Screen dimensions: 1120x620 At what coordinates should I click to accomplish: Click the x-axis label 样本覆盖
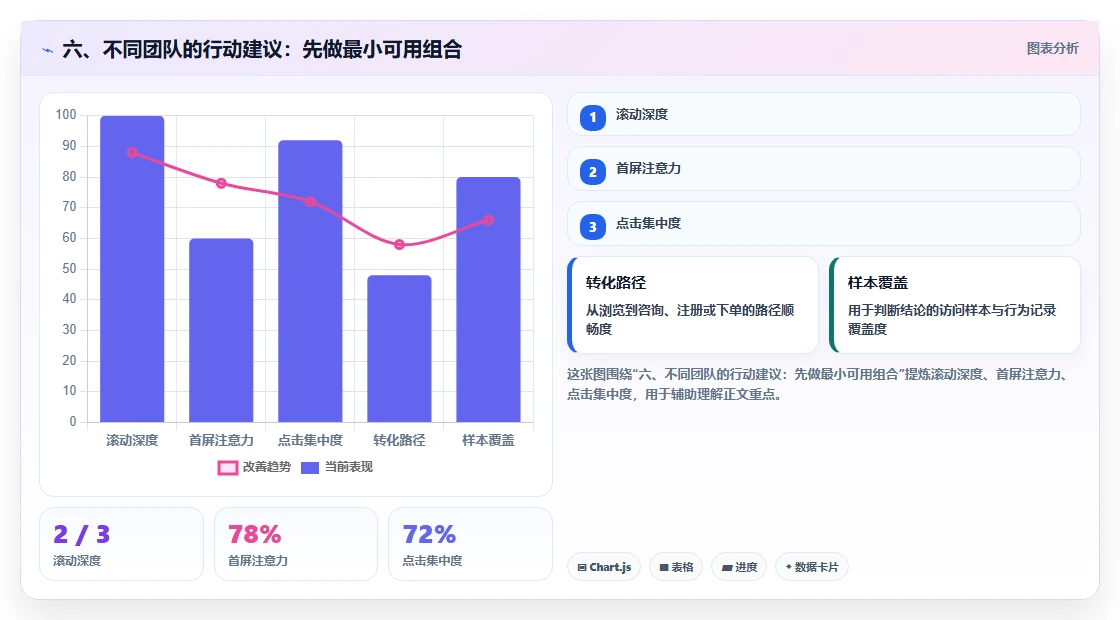tap(489, 441)
